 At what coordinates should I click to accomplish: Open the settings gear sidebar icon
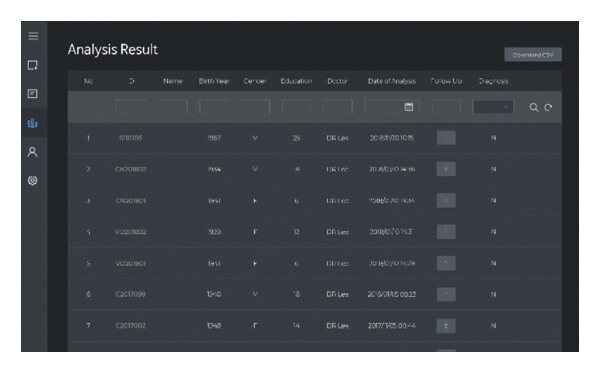point(33,180)
